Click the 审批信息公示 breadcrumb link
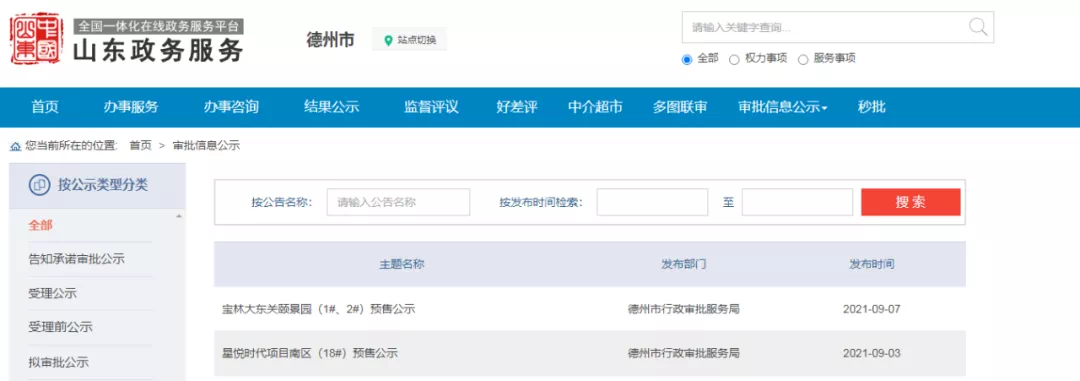The image size is (1080, 381). coord(206,146)
